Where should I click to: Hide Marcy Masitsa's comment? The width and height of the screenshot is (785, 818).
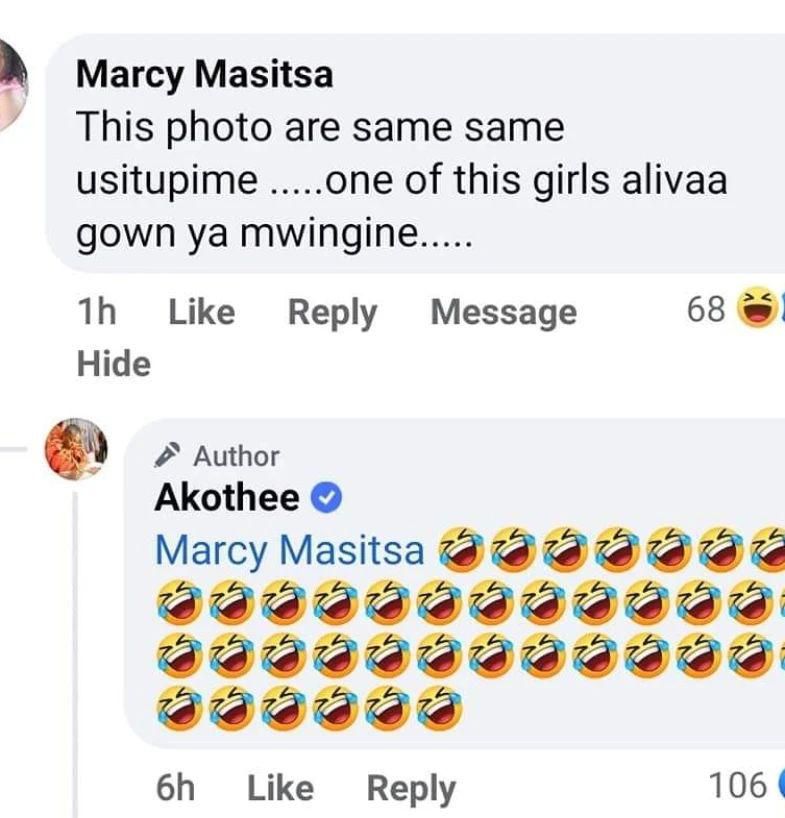coord(113,364)
